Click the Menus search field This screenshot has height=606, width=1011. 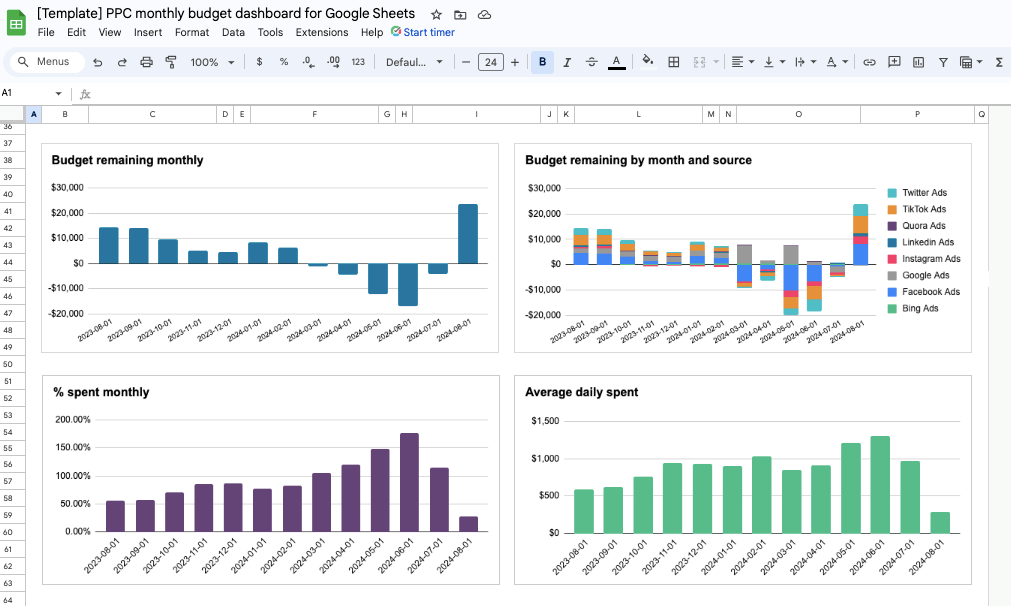(48, 62)
